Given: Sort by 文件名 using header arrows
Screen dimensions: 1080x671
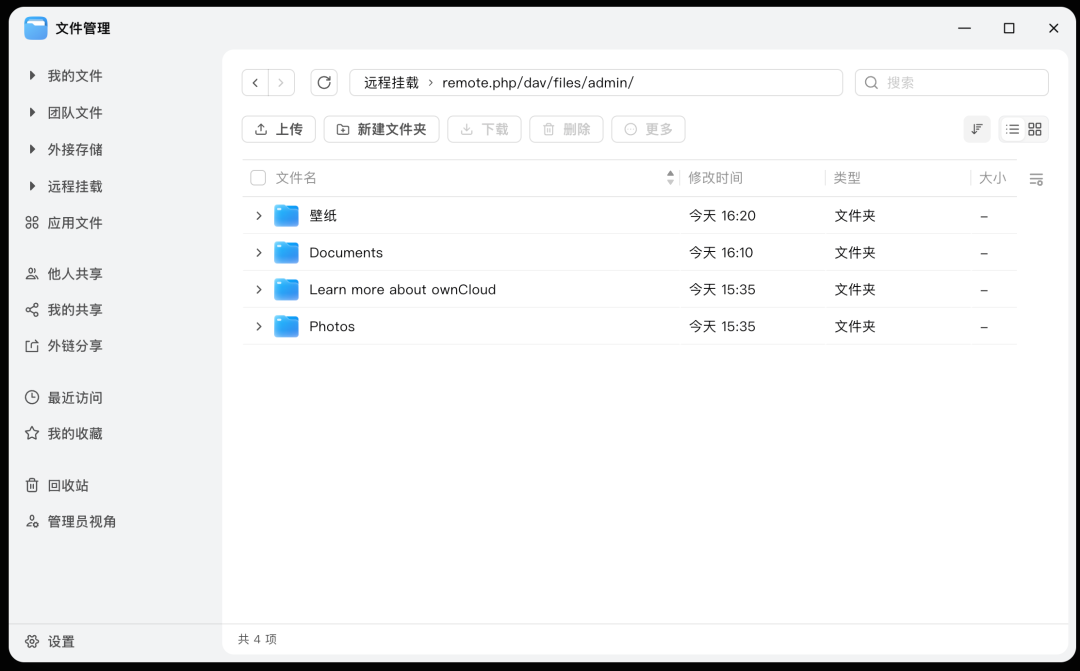Looking at the screenshot, I should click(x=670, y=178).
